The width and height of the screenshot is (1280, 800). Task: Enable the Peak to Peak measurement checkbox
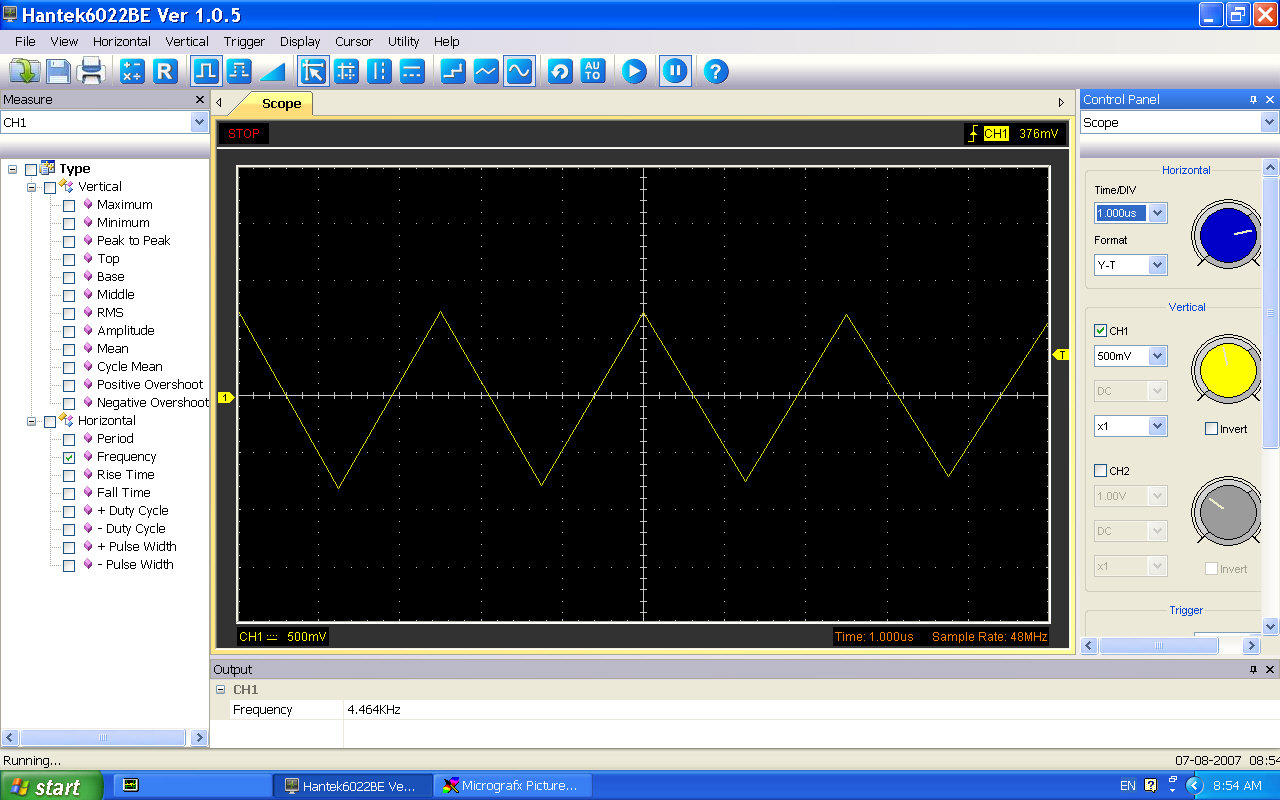coord(69,241)
